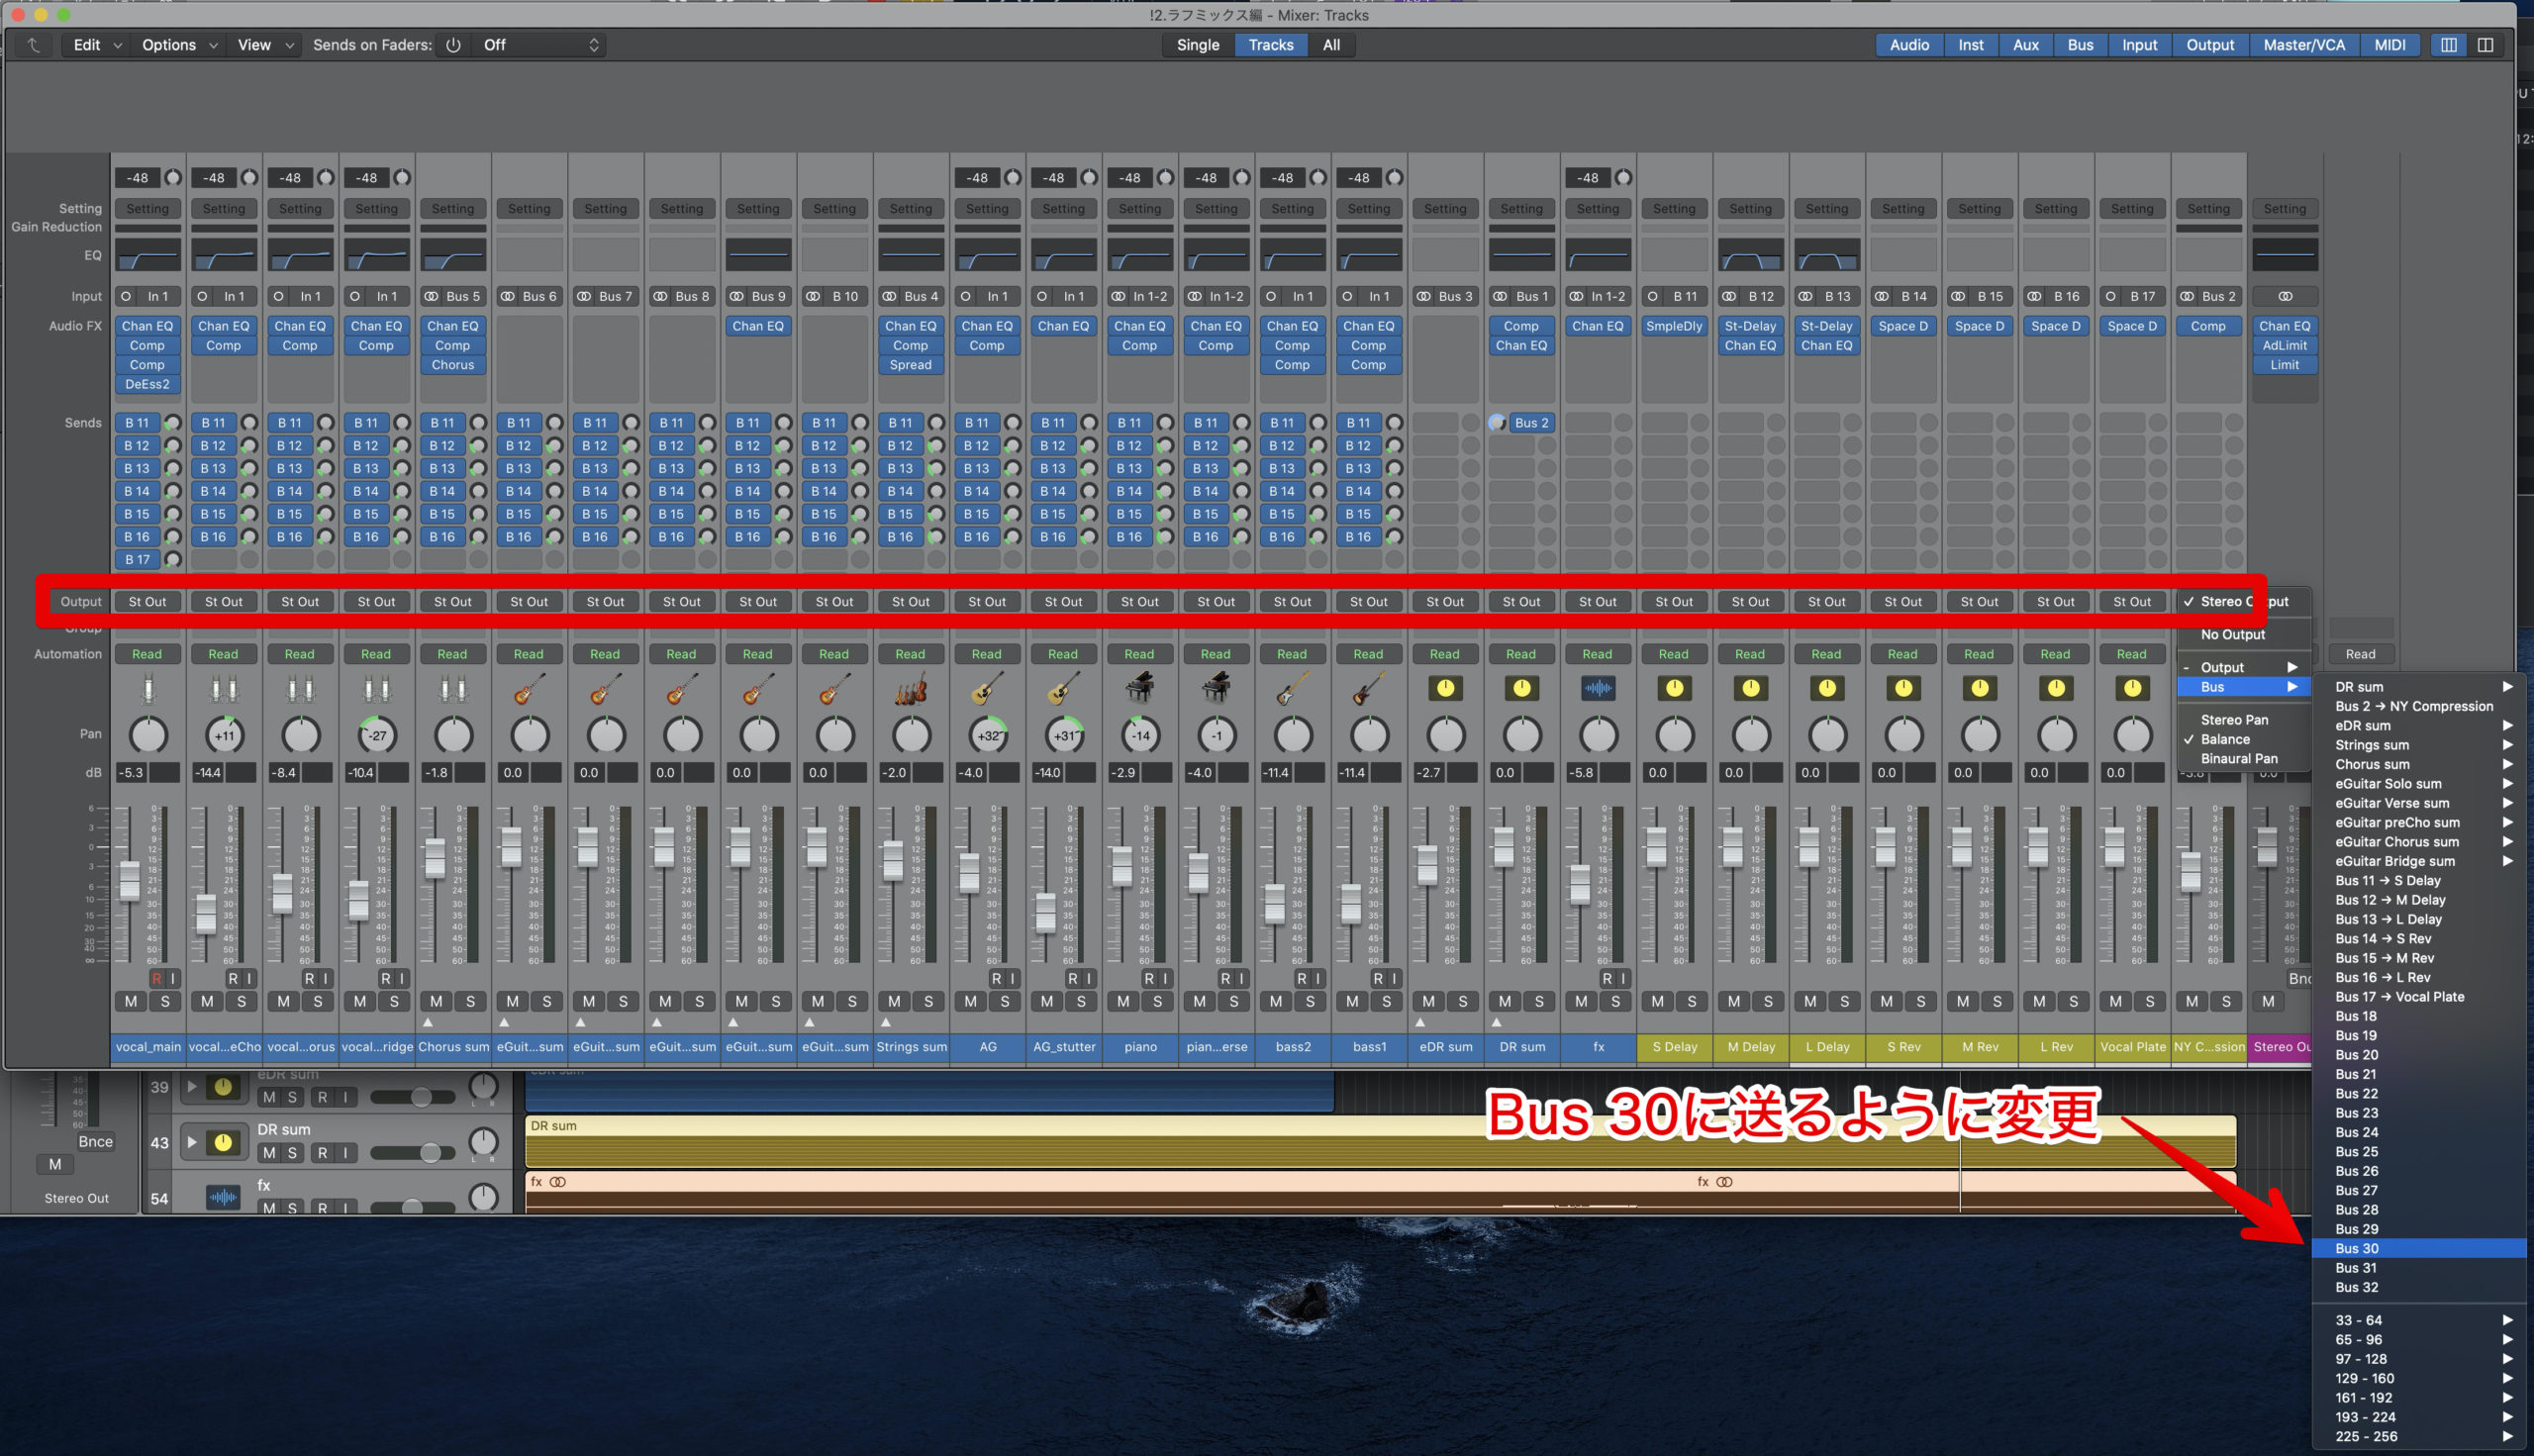Click the Sends on Faders power icon
Screen dimensions: 2534x1456
coord(453,45)
